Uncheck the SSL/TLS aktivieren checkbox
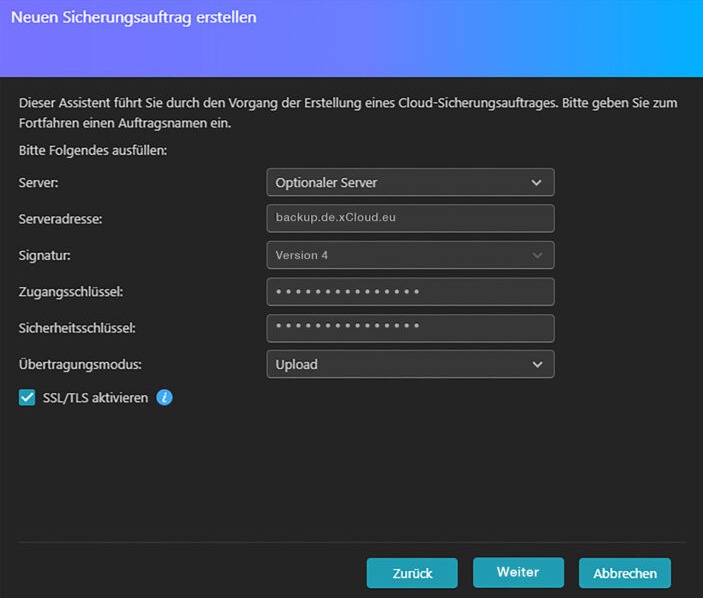Image resolution: width=703 pixels, height=598 pixels. click(27, 398)
